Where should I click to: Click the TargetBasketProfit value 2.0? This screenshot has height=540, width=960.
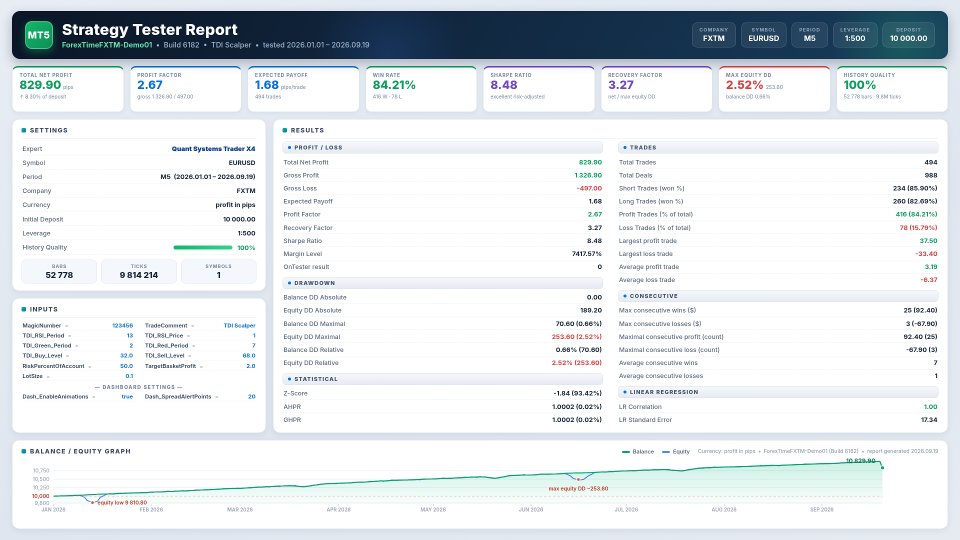coord(250,366)
